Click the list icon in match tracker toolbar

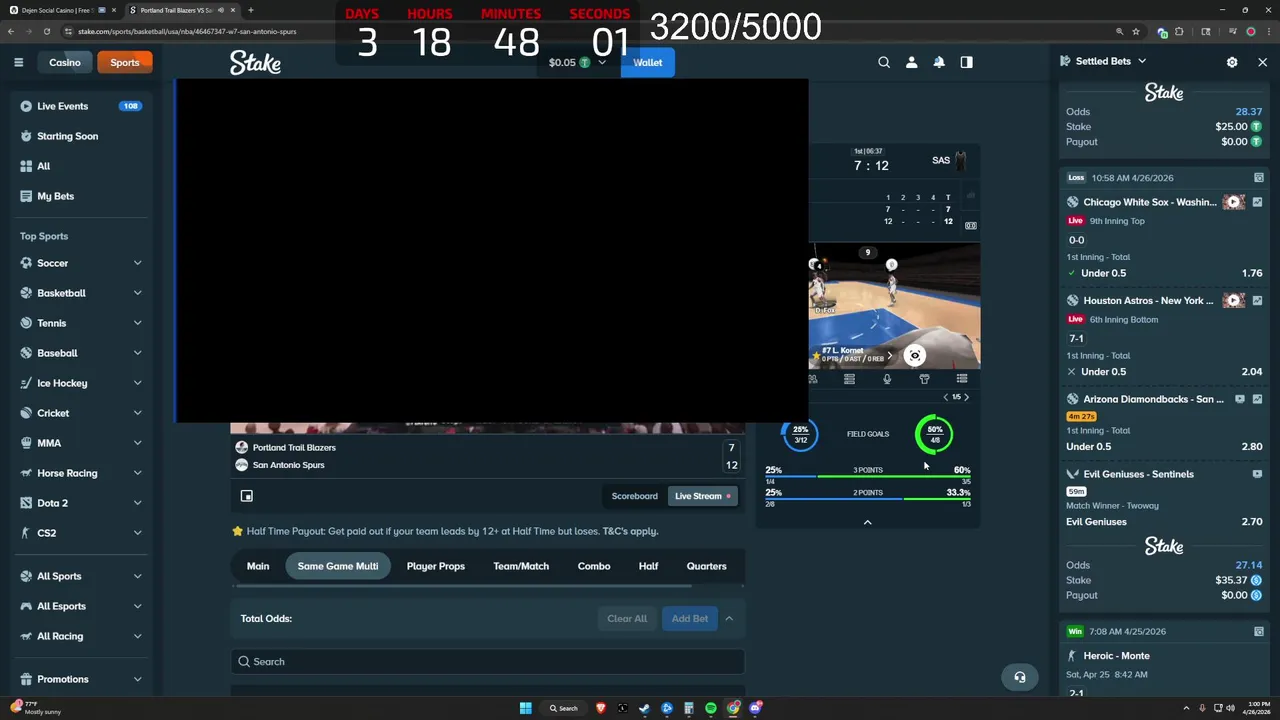click(x=962, y=379)
